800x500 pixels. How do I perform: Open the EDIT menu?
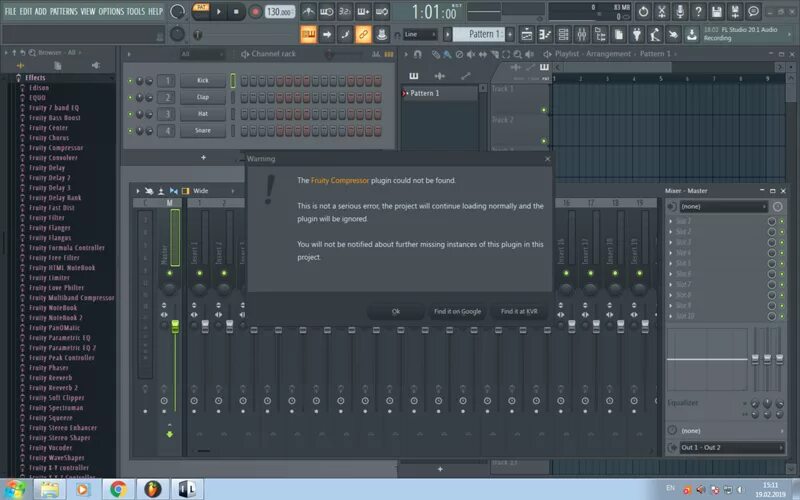(x=26, y=11)
